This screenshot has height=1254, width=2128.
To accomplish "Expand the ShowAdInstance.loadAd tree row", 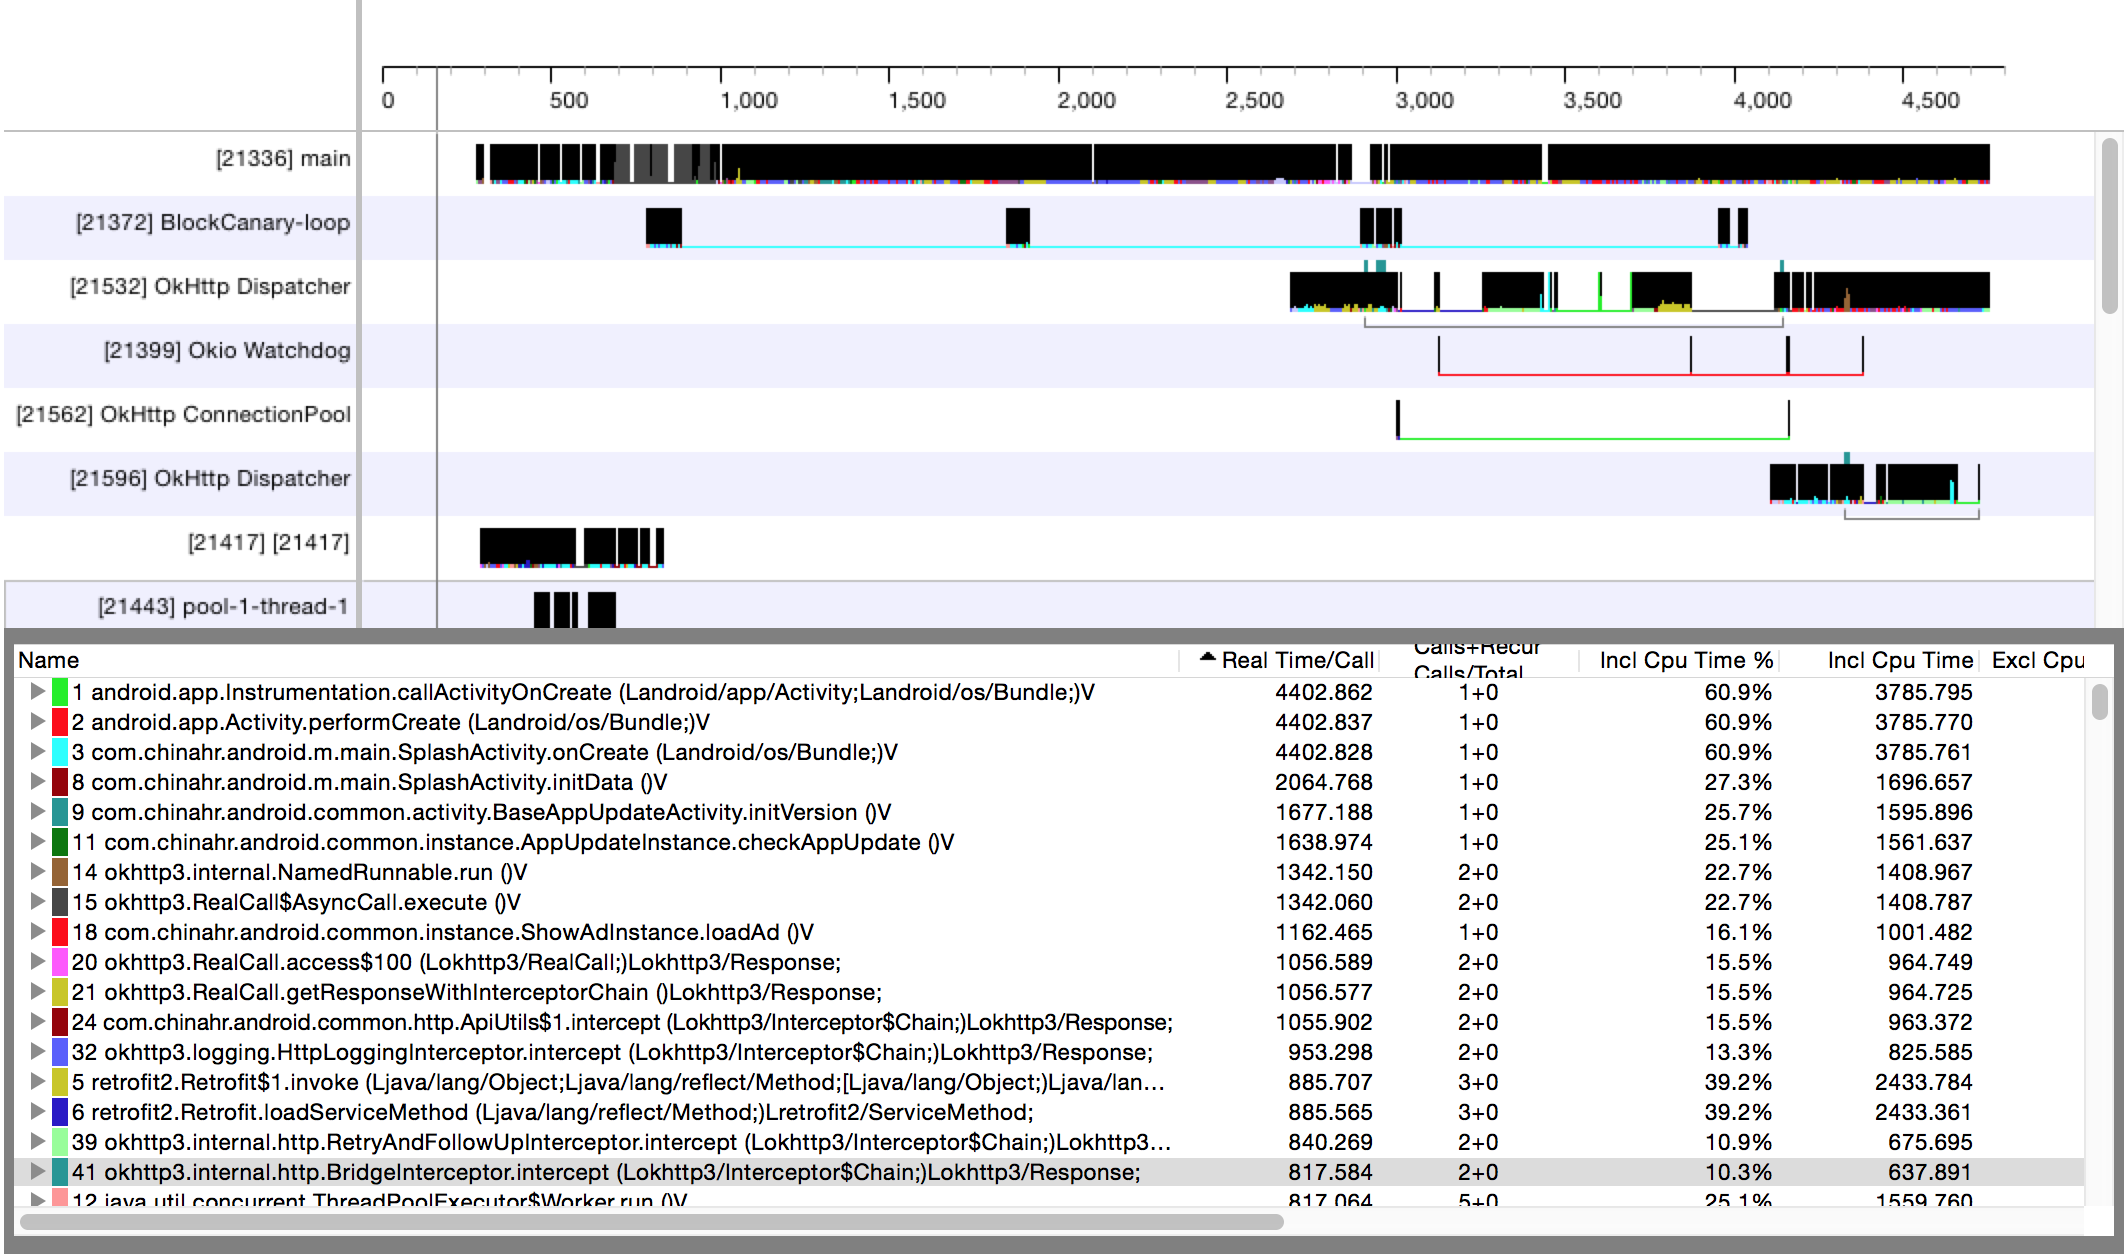I will [37, 931].
